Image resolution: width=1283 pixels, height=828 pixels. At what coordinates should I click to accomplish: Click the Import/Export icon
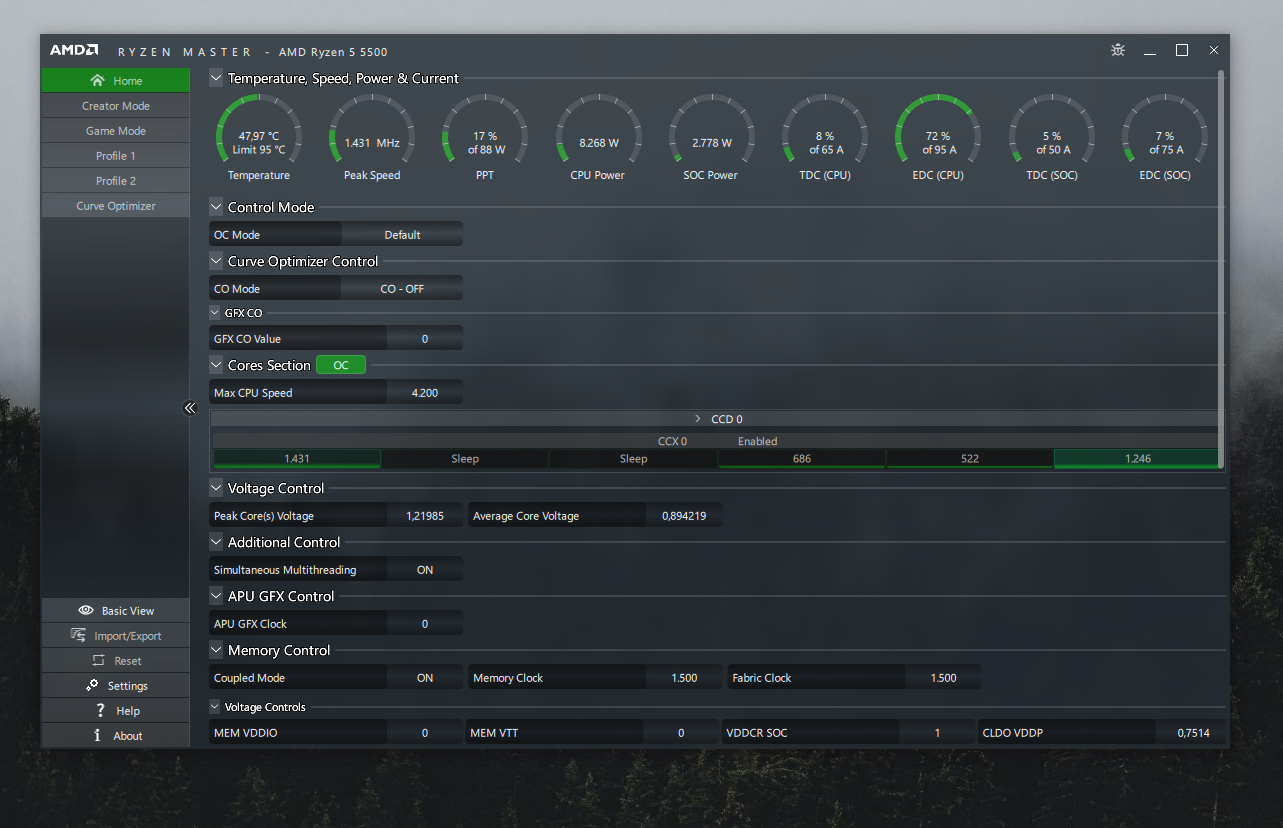click(x=78, y=635)
